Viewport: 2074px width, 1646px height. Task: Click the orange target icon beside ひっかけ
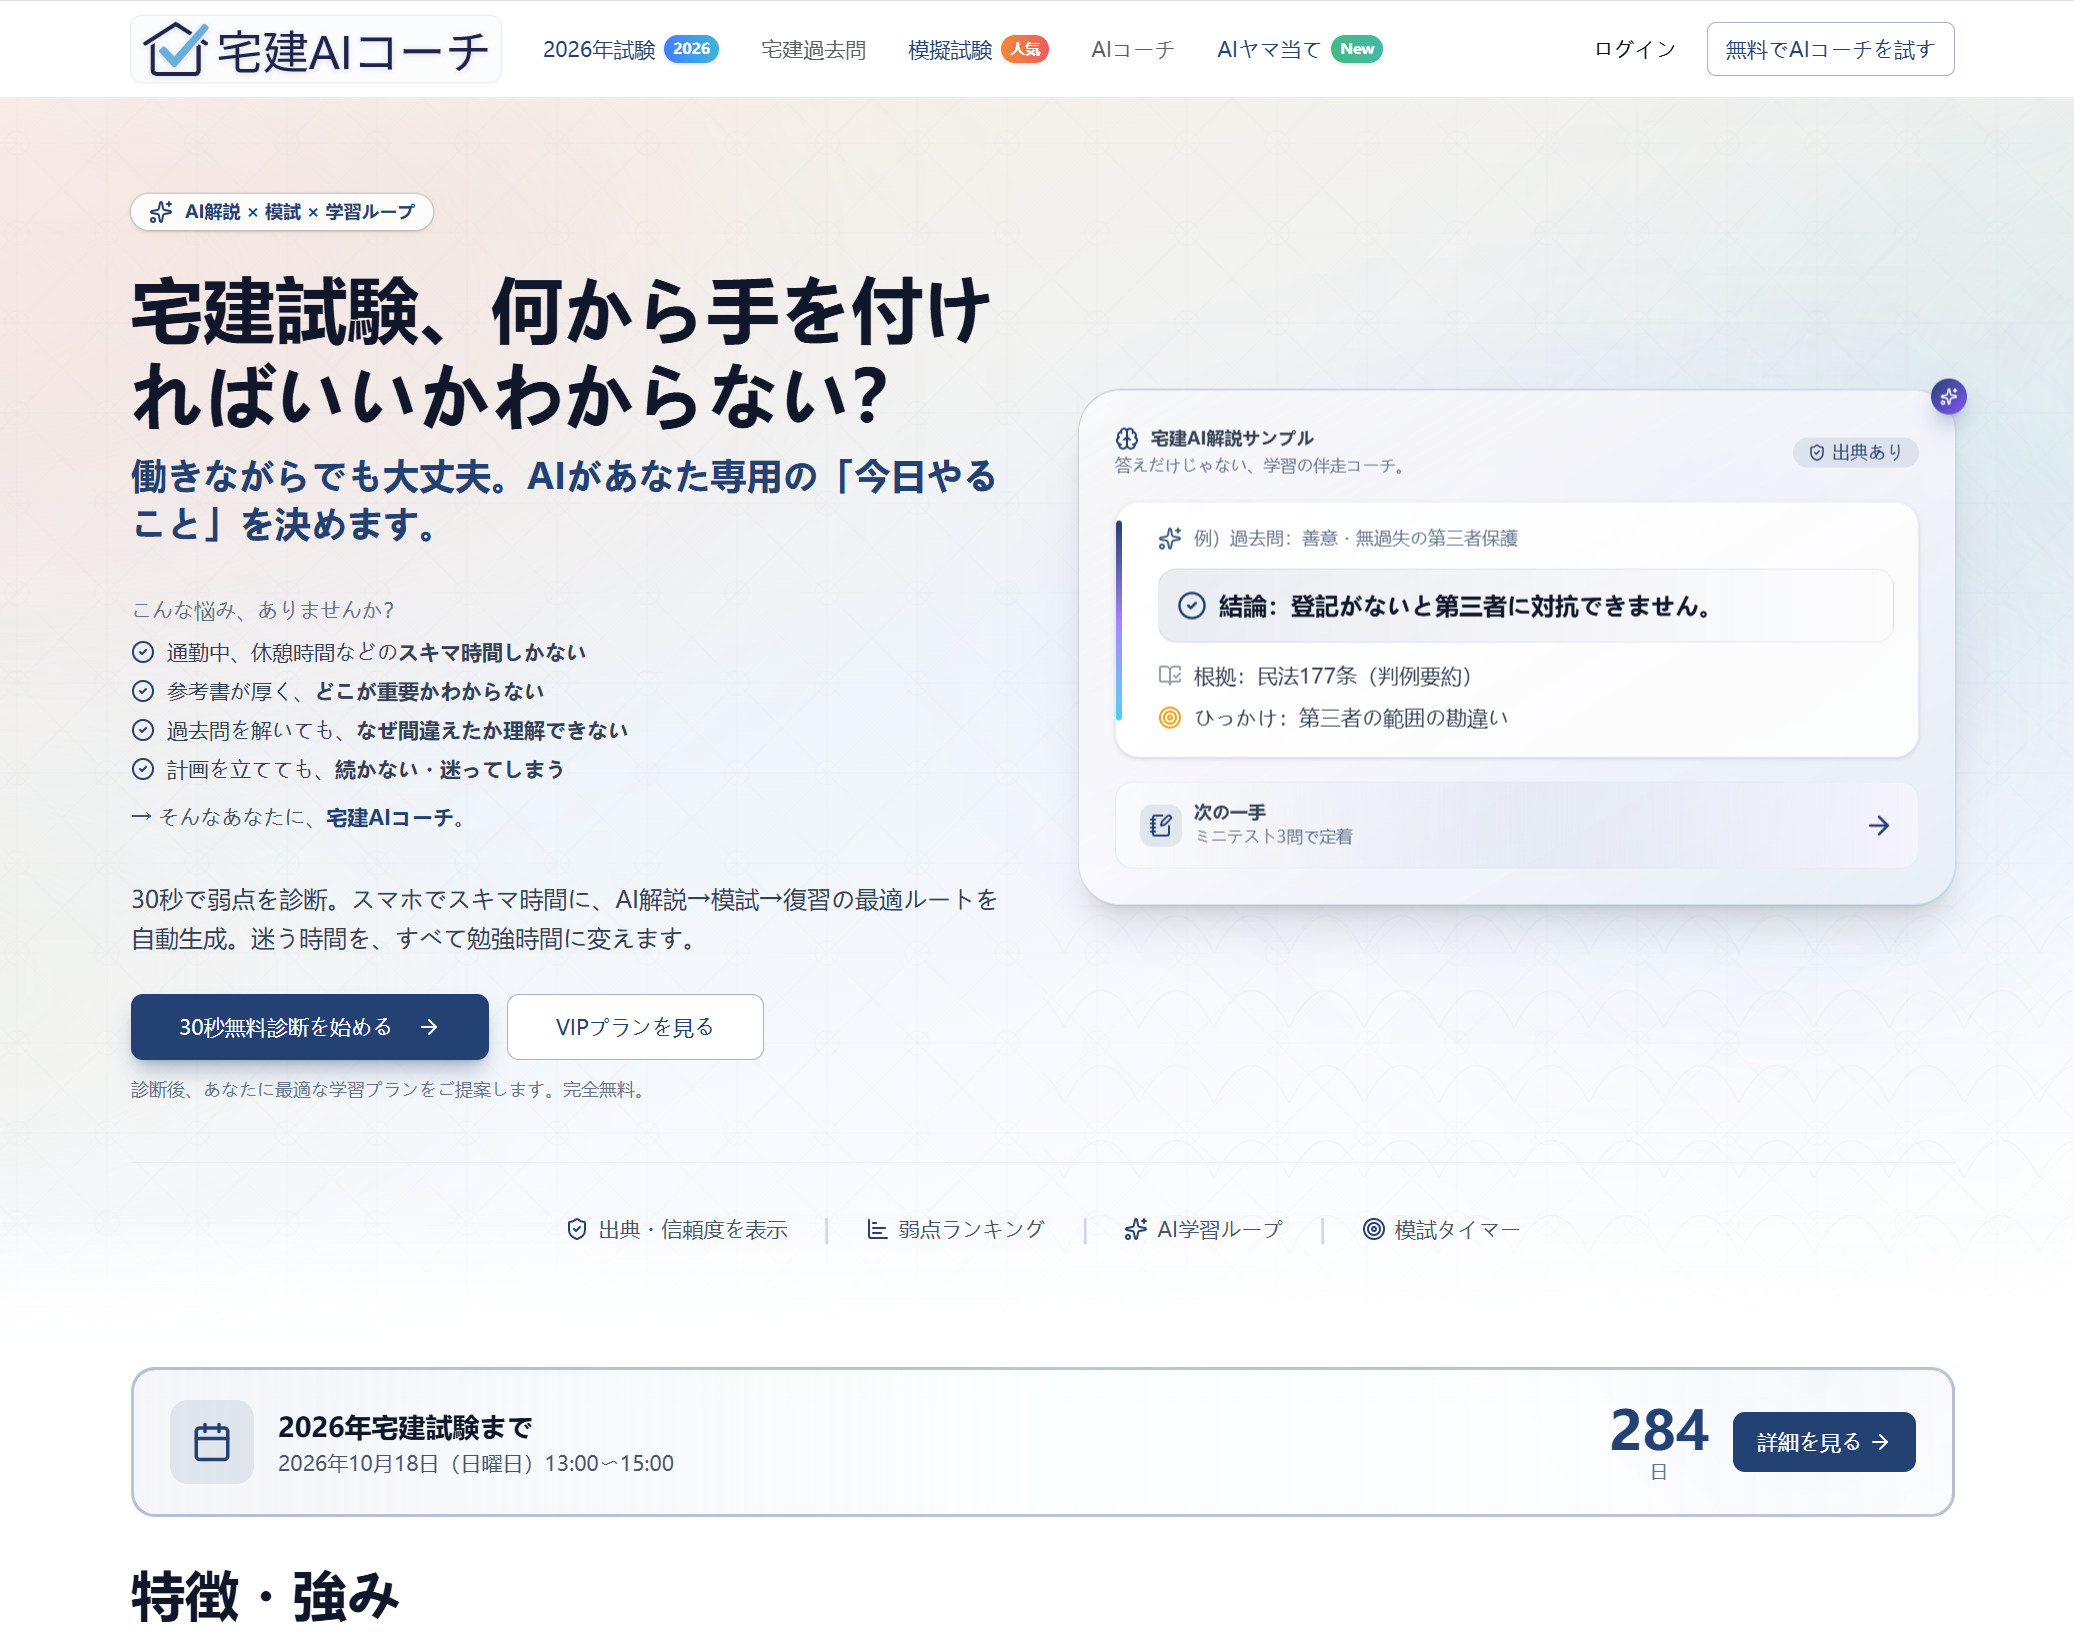[1168, 717]
